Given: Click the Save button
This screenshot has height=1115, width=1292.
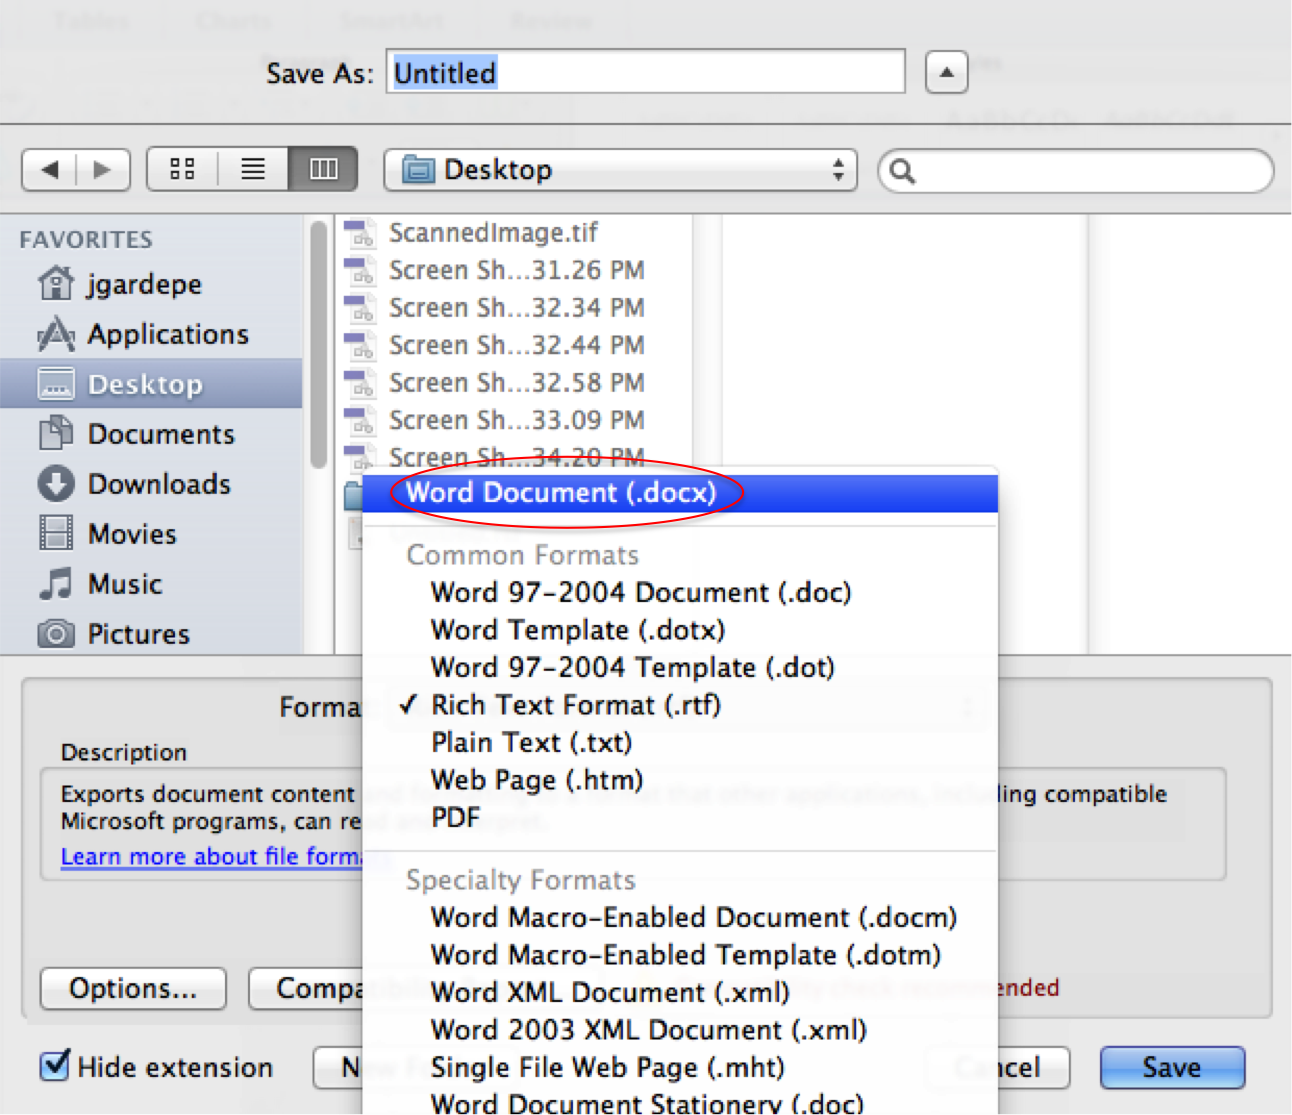Looking at the screenshot, I should pyautogui.click(x=1172, y=1068).
